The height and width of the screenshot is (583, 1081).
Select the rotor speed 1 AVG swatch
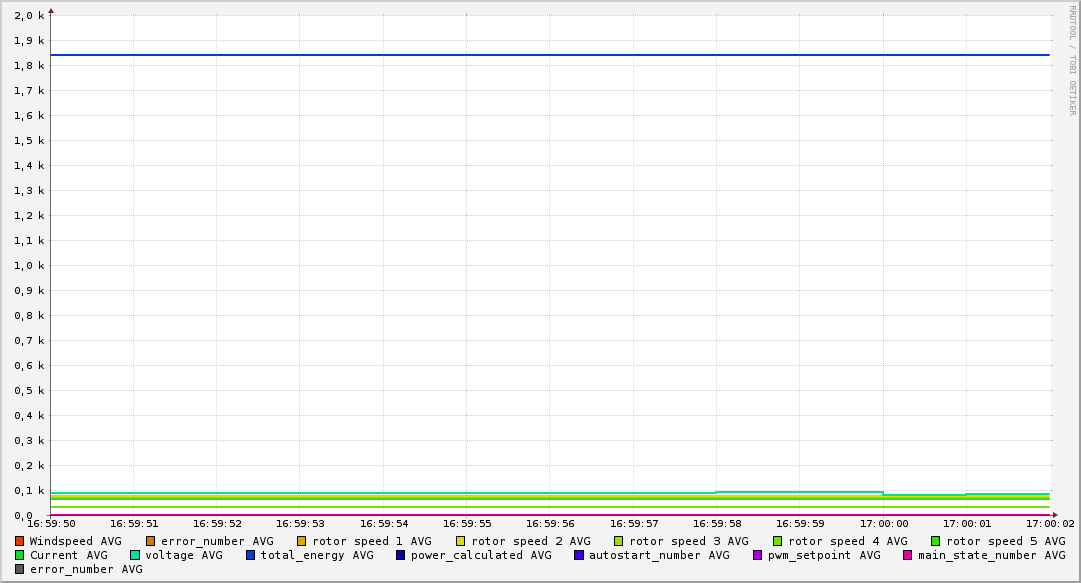tap(302, 541)
